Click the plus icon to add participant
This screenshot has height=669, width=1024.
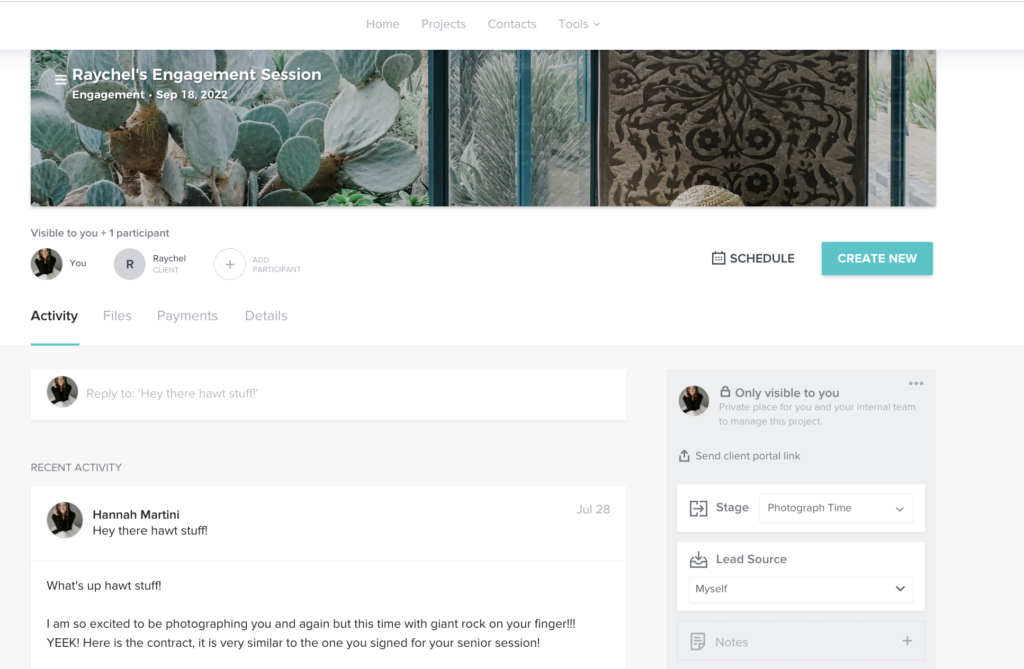coord(230,265)
